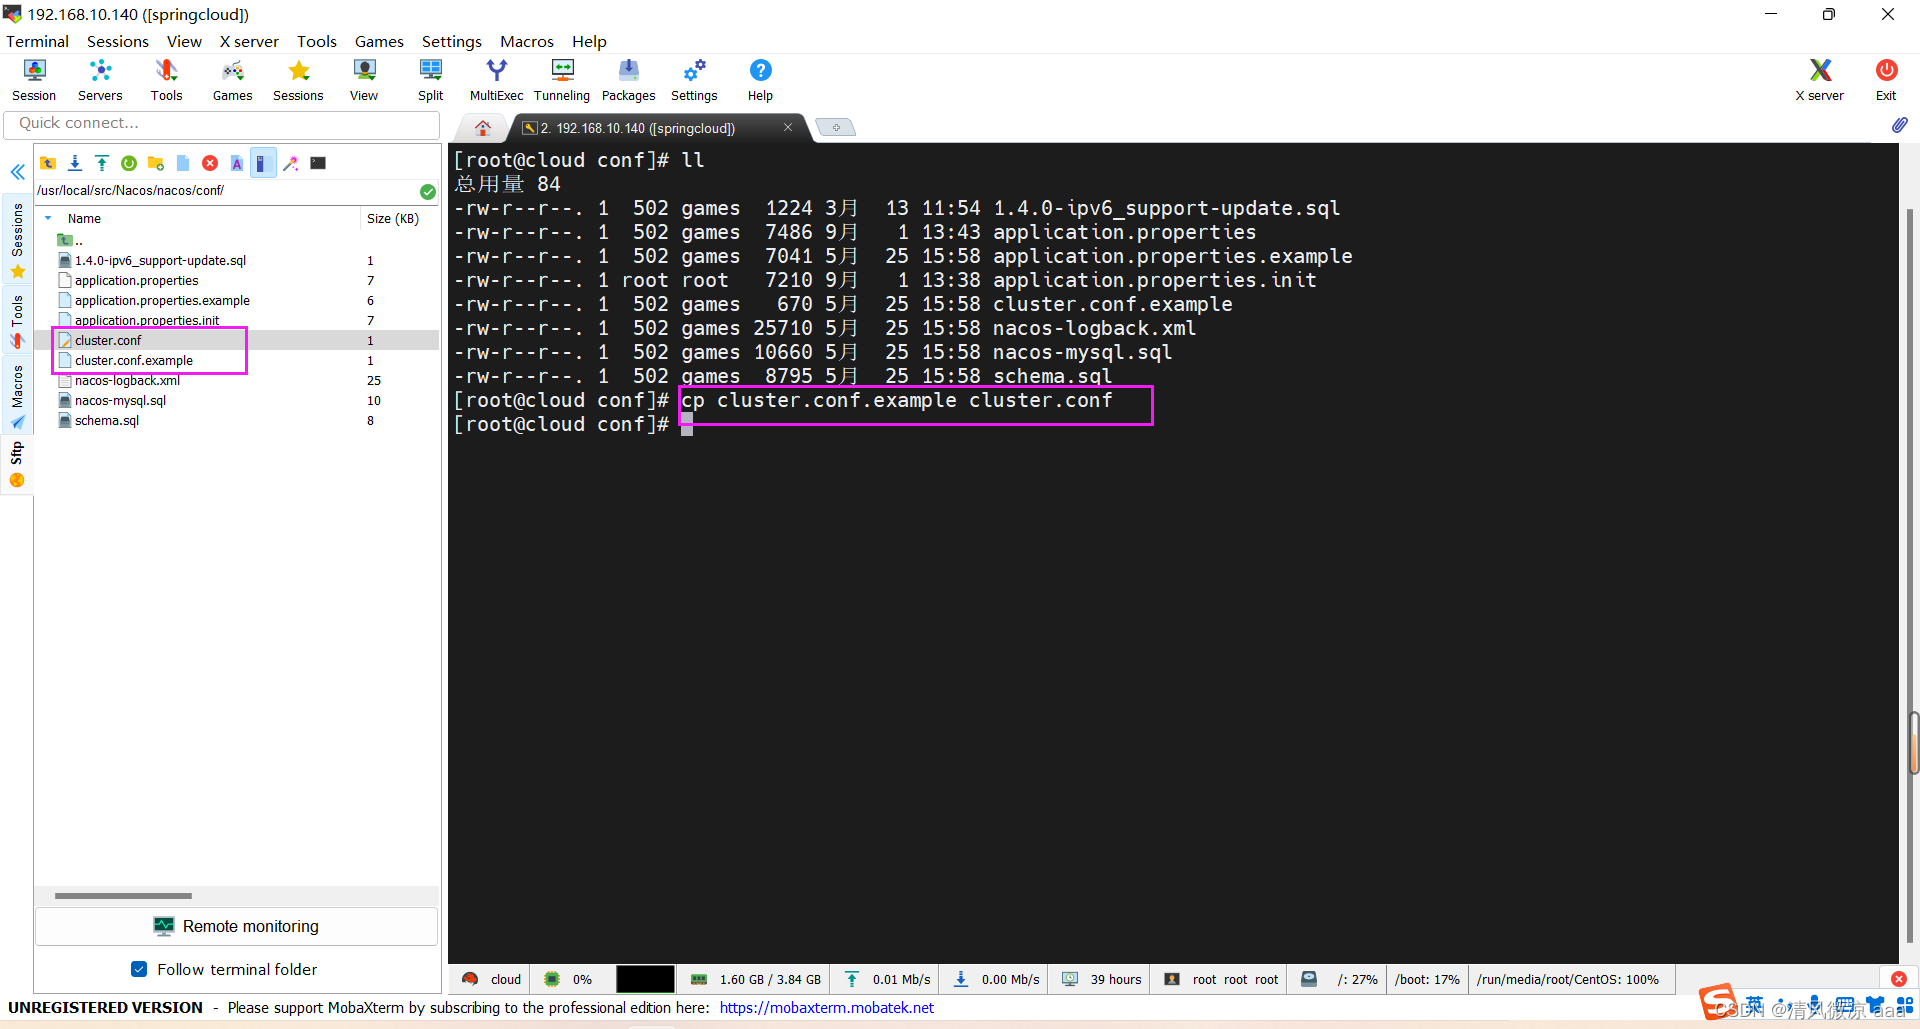Open the Terminal menu
This screenshot has height=1029, width=1920.
[37, 41]
